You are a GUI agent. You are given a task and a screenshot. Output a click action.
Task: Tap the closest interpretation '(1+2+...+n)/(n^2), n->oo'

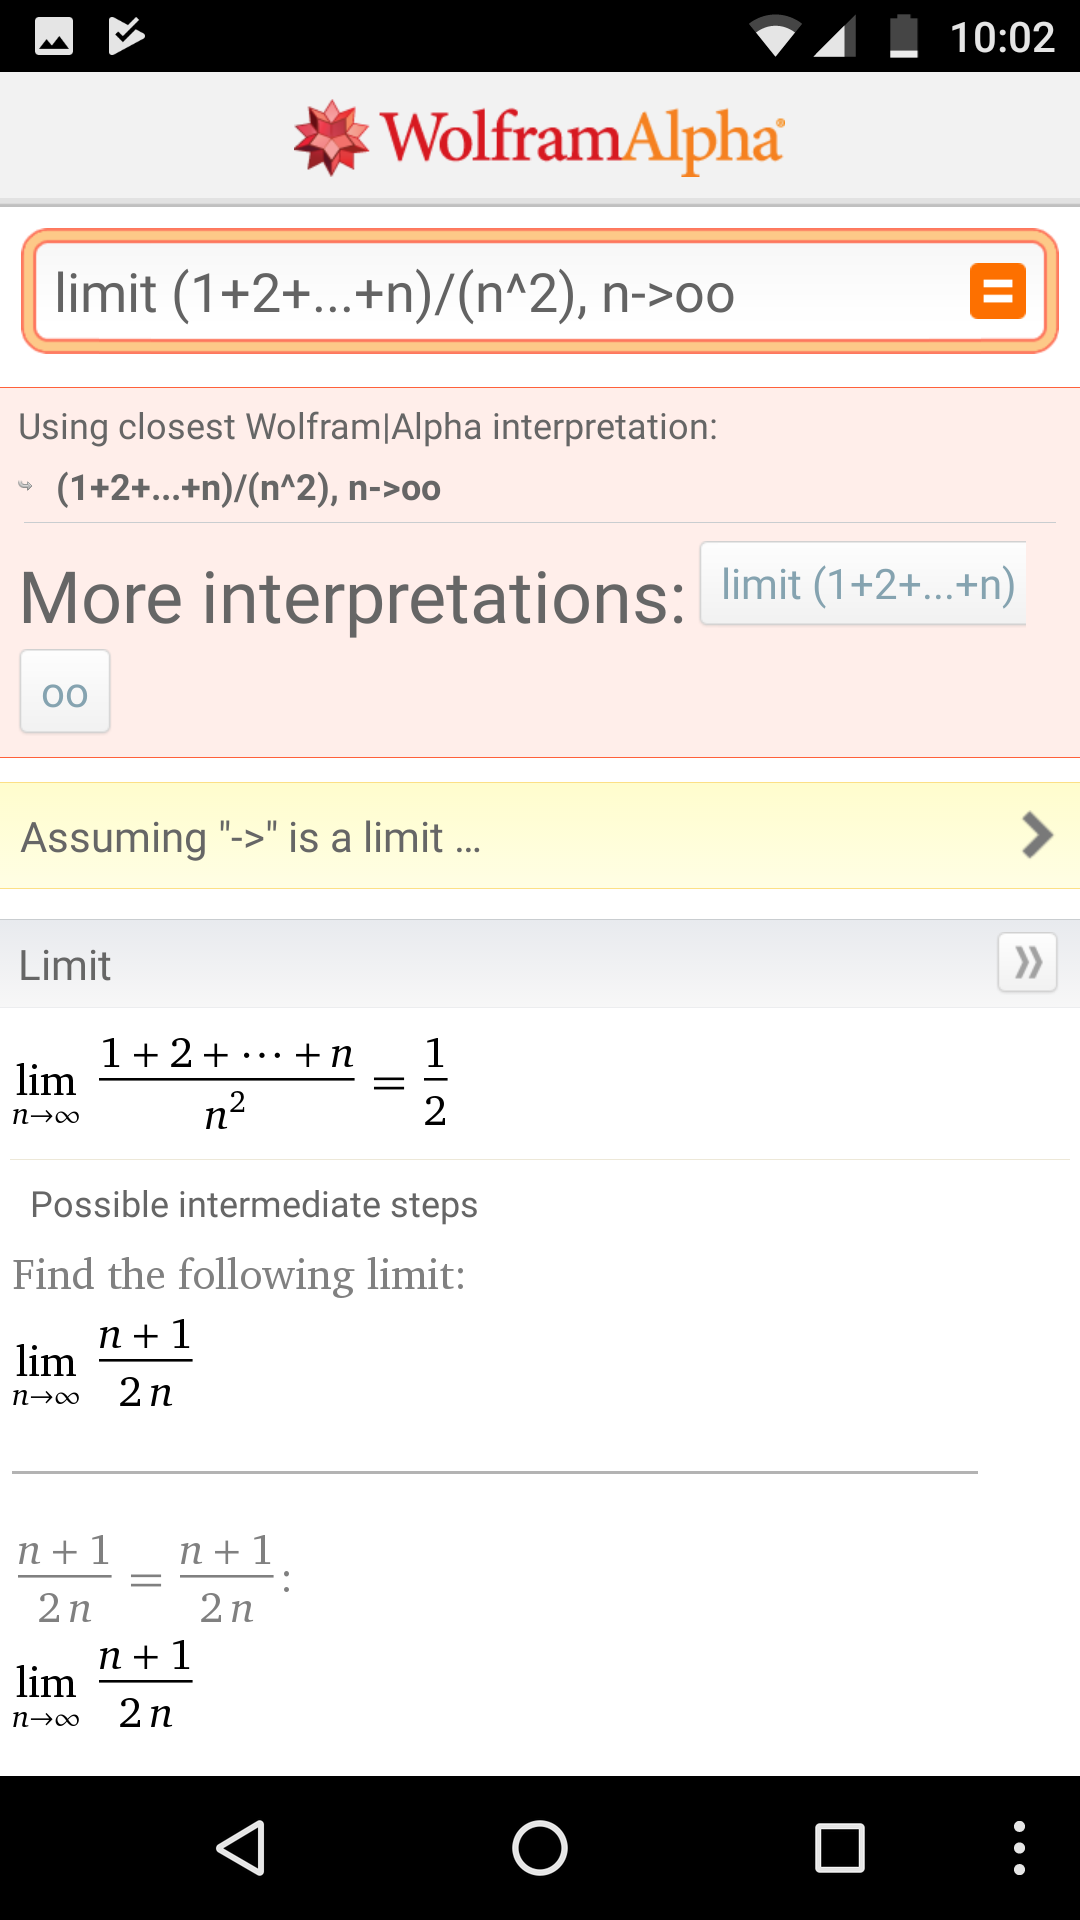(x=248, y=488)
